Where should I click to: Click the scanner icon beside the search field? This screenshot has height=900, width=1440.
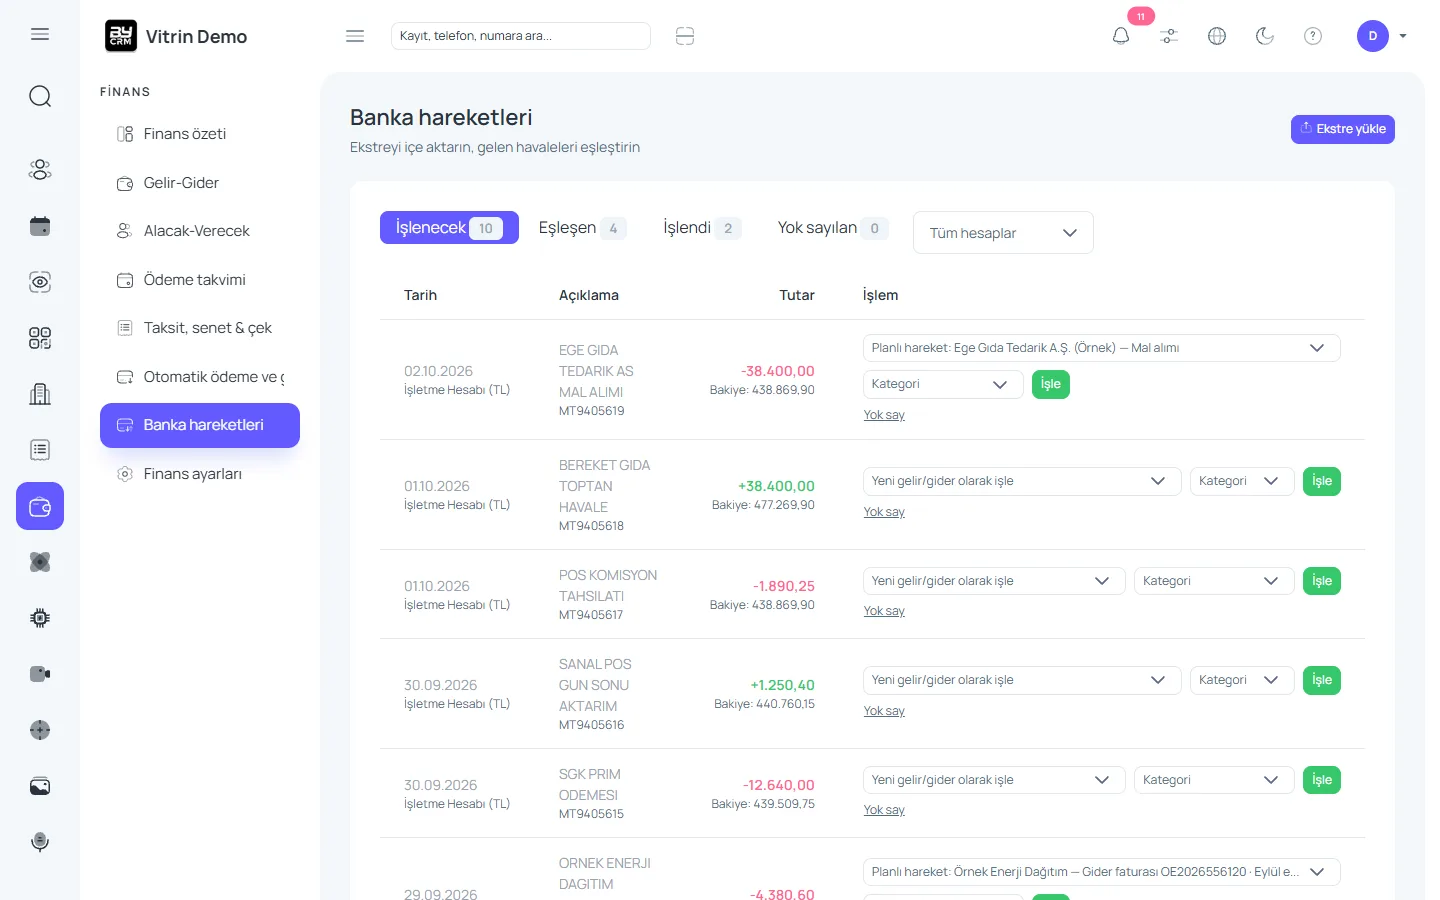tap(685, 36)
